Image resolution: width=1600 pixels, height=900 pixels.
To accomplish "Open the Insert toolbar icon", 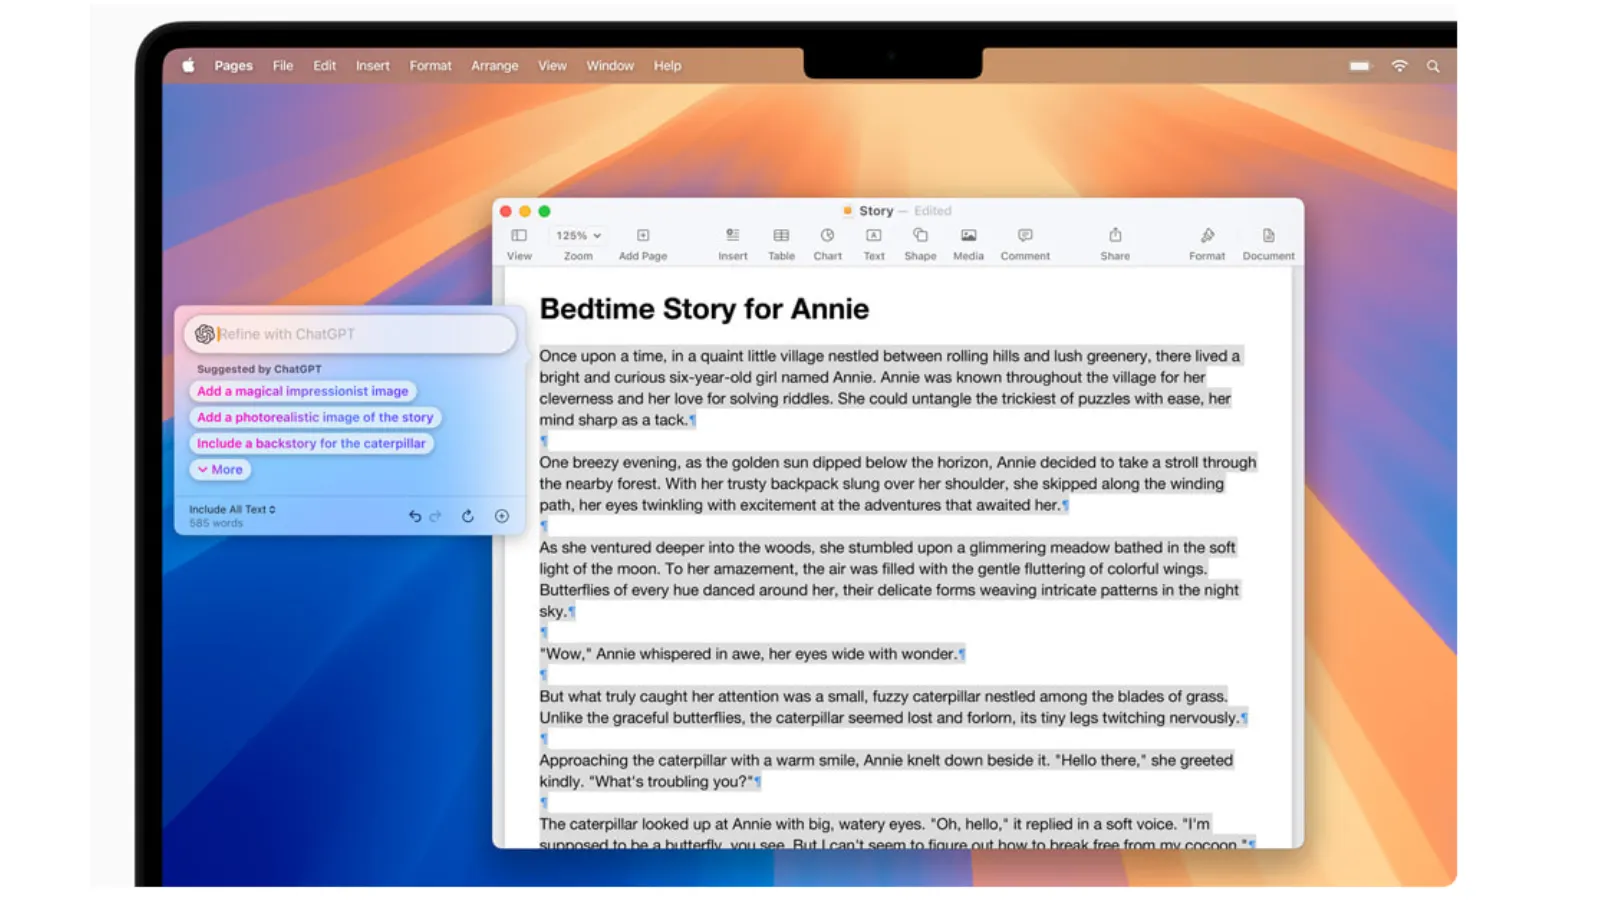I will (732, 236).
